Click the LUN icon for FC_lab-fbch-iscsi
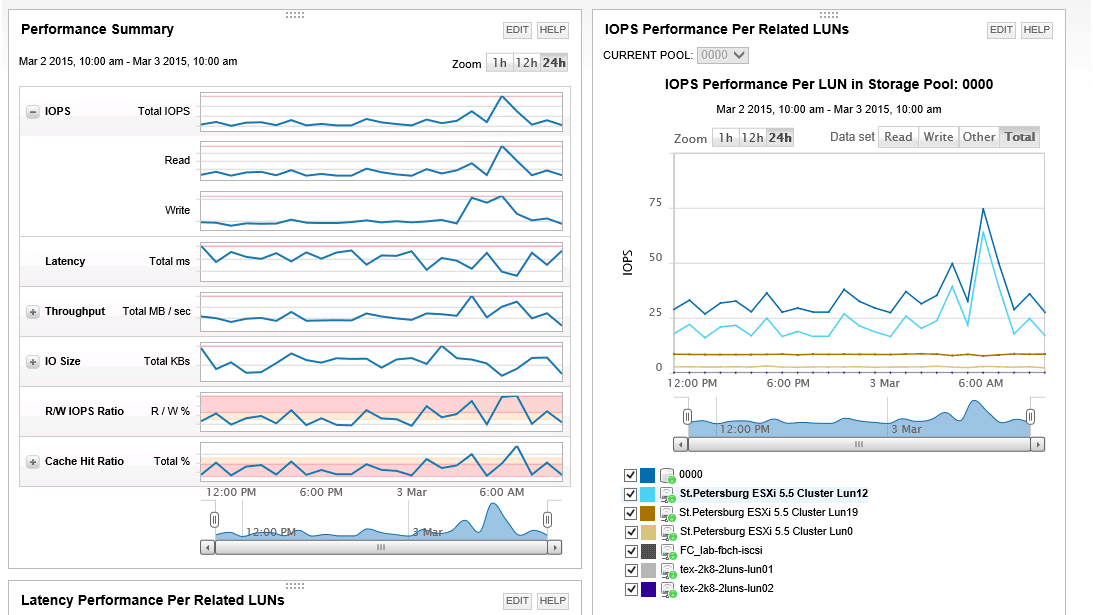 pyautogui.click(x=668, y=550)
